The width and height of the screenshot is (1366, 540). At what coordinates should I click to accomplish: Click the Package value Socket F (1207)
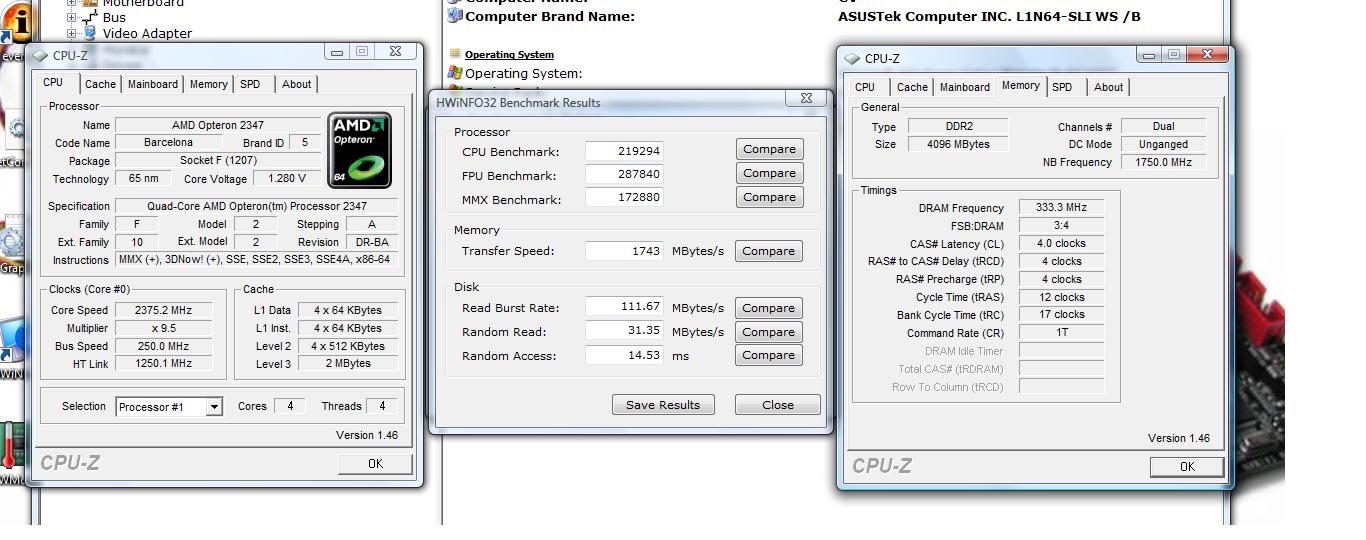coord(217,160)
